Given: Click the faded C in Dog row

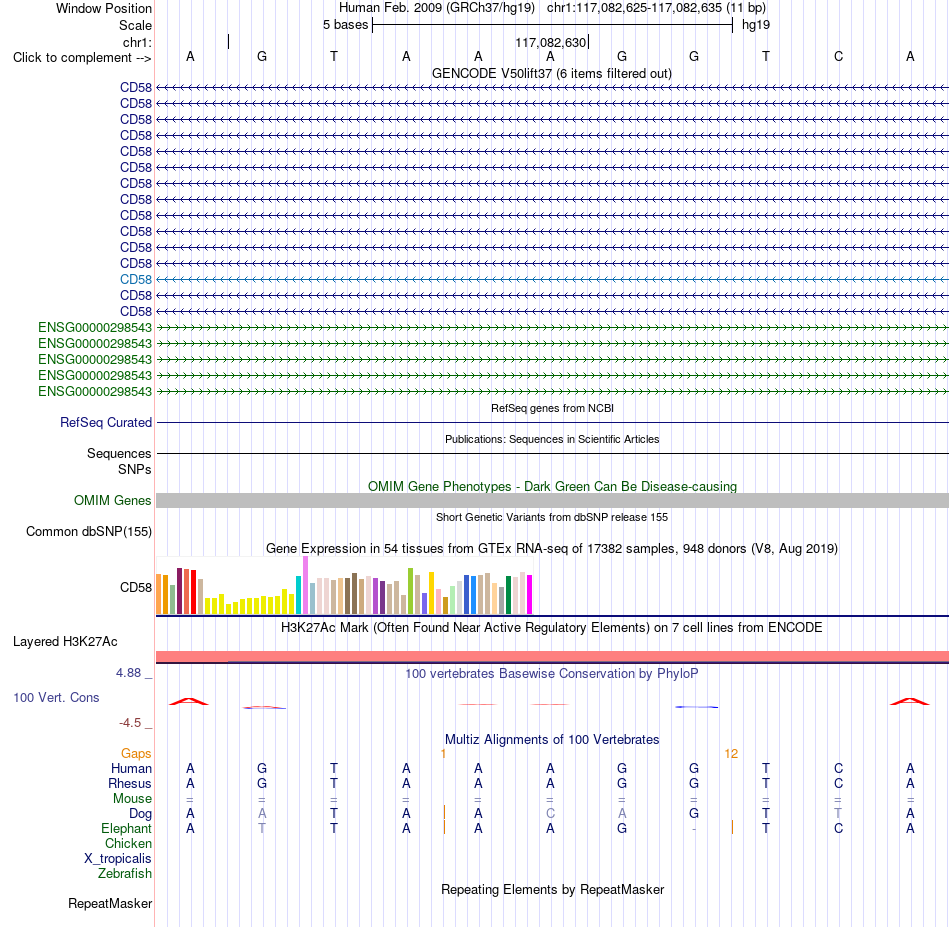Looking at the screenshot, I should 550,813.
